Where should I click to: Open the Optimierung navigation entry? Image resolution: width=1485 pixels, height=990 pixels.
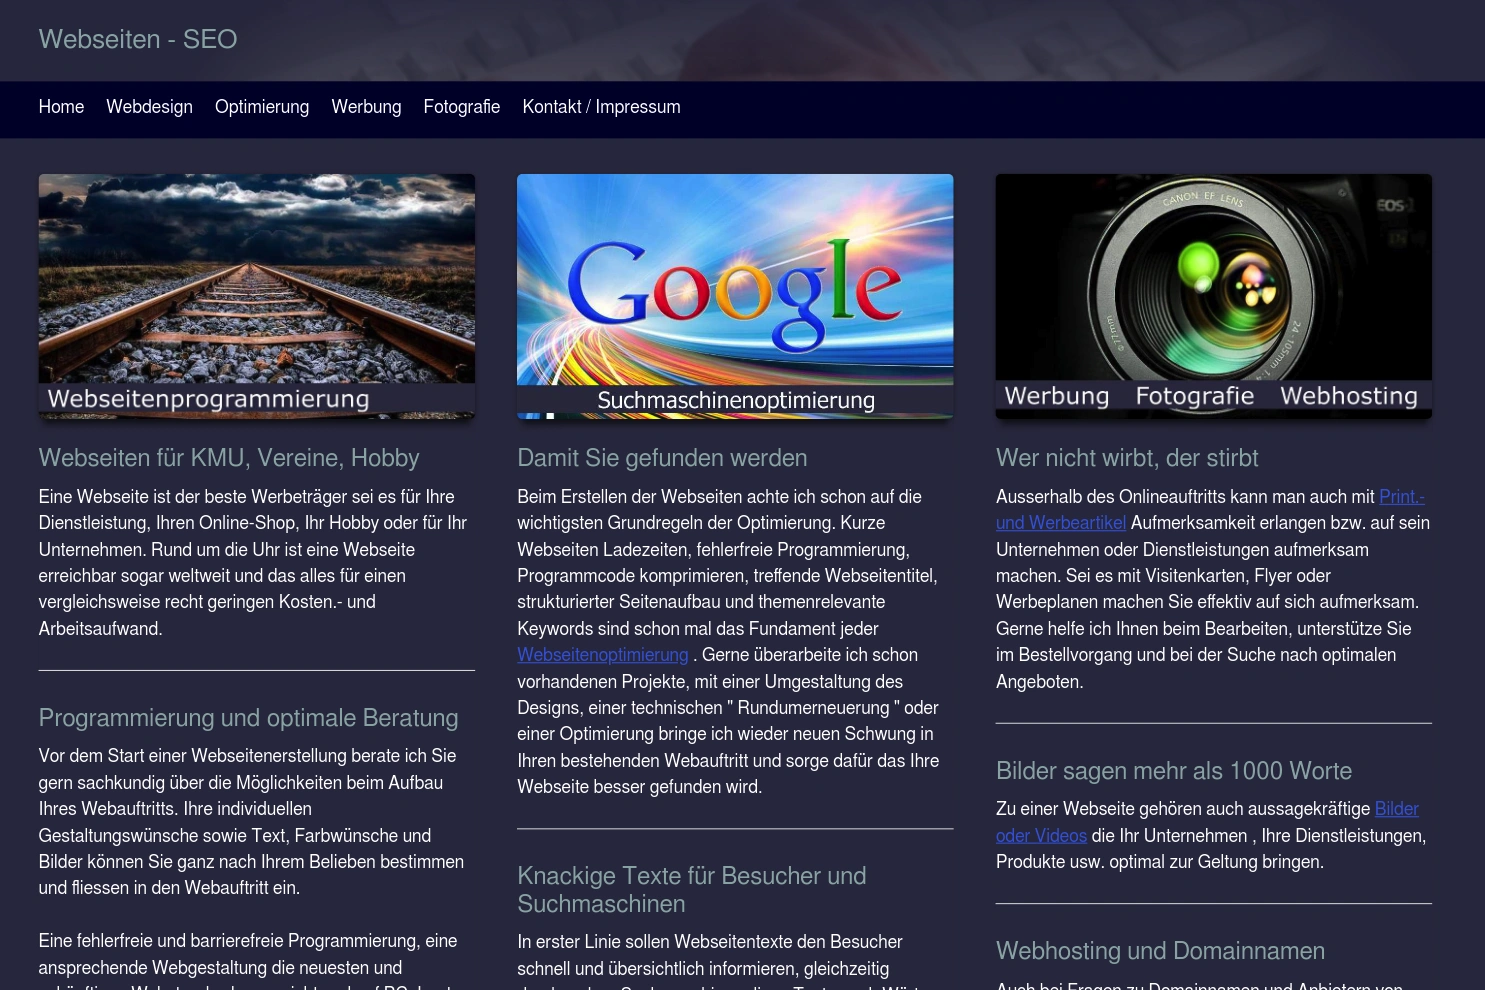[x=261, y=107]
